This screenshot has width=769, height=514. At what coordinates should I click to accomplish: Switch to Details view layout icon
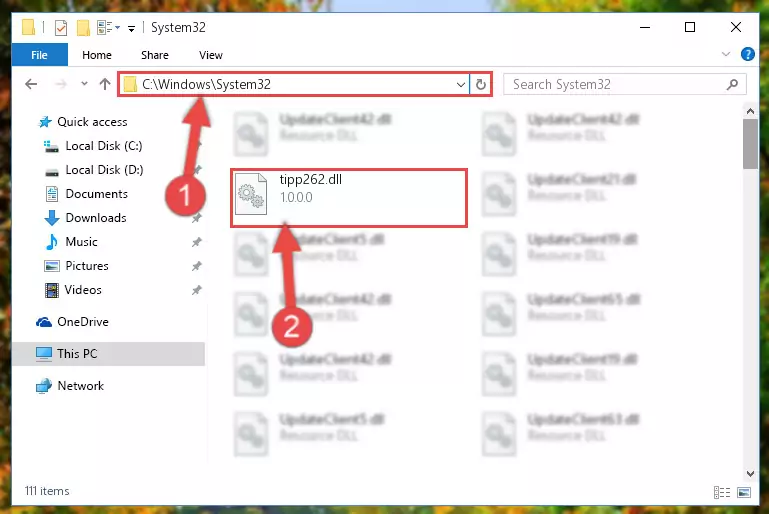coord(722,492)
